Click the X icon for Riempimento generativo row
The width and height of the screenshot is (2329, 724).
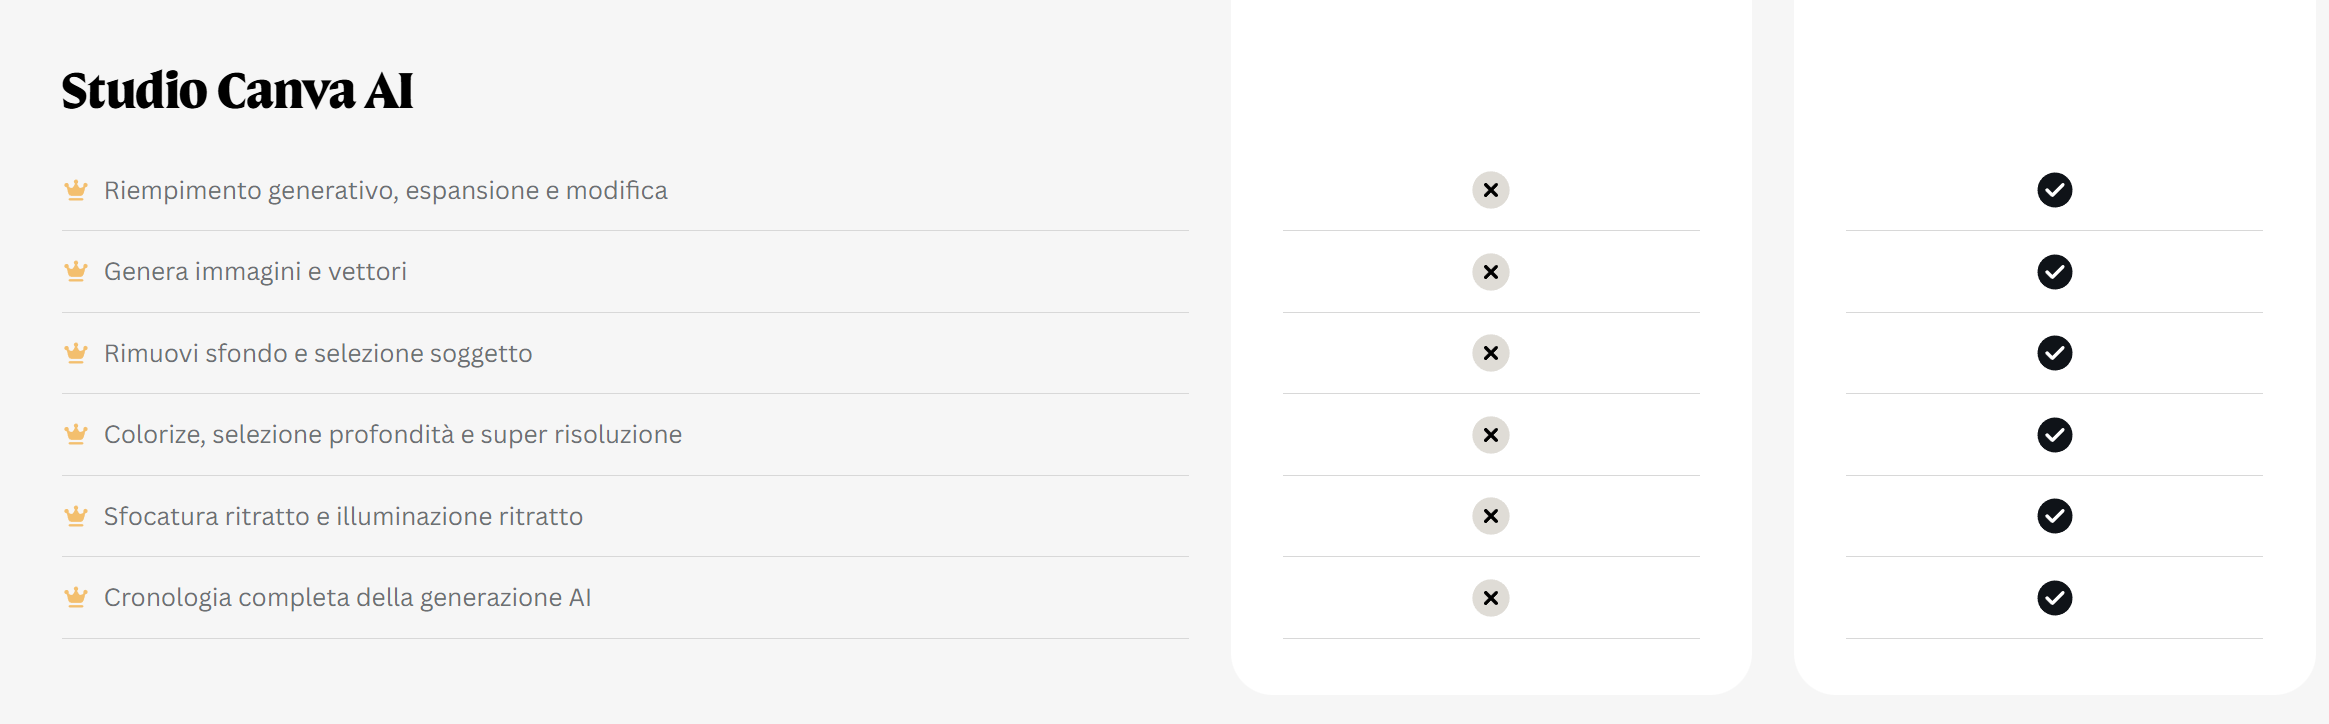pyautogui.click(x=1490, y=190)
